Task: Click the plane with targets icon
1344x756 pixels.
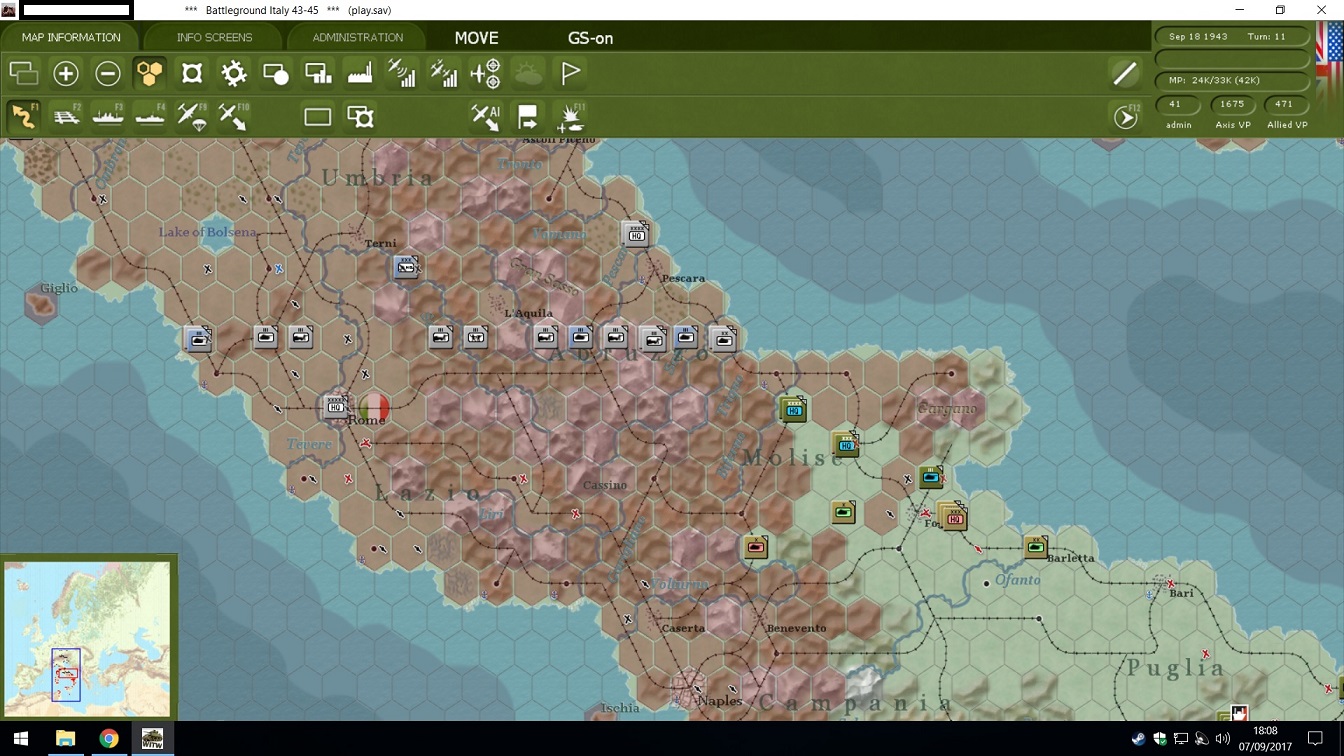Action: click(486, 73)
